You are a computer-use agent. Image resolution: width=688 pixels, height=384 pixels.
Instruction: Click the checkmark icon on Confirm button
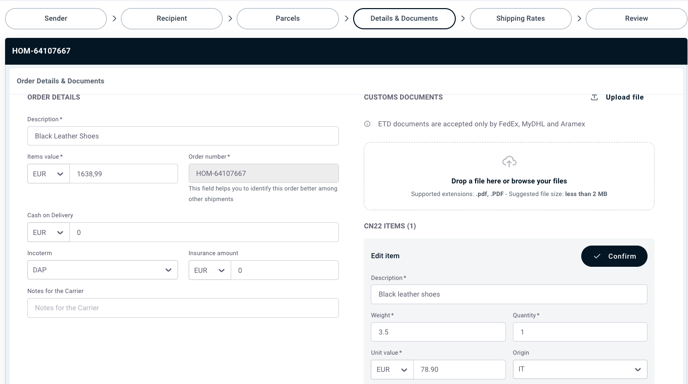[x=597, y=256]
